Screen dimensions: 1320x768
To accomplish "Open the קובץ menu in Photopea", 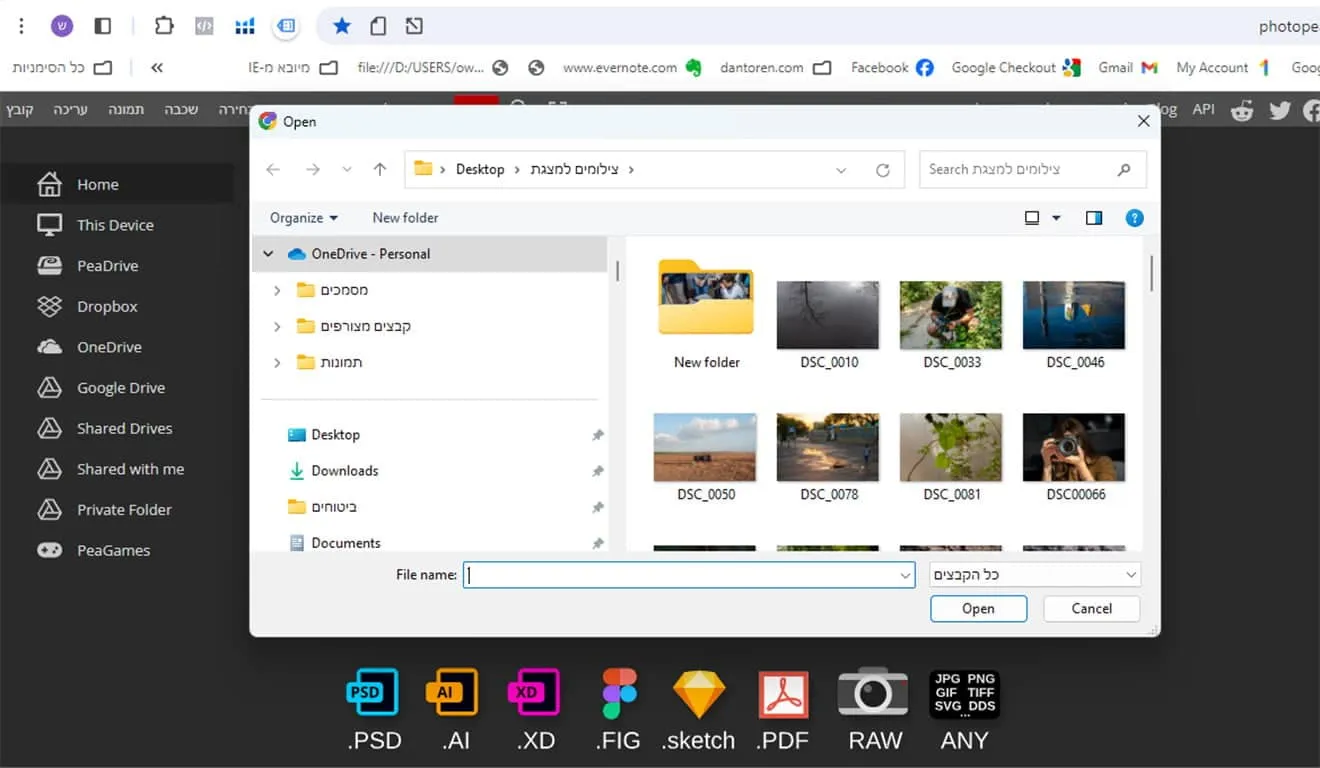I will 20,109.
